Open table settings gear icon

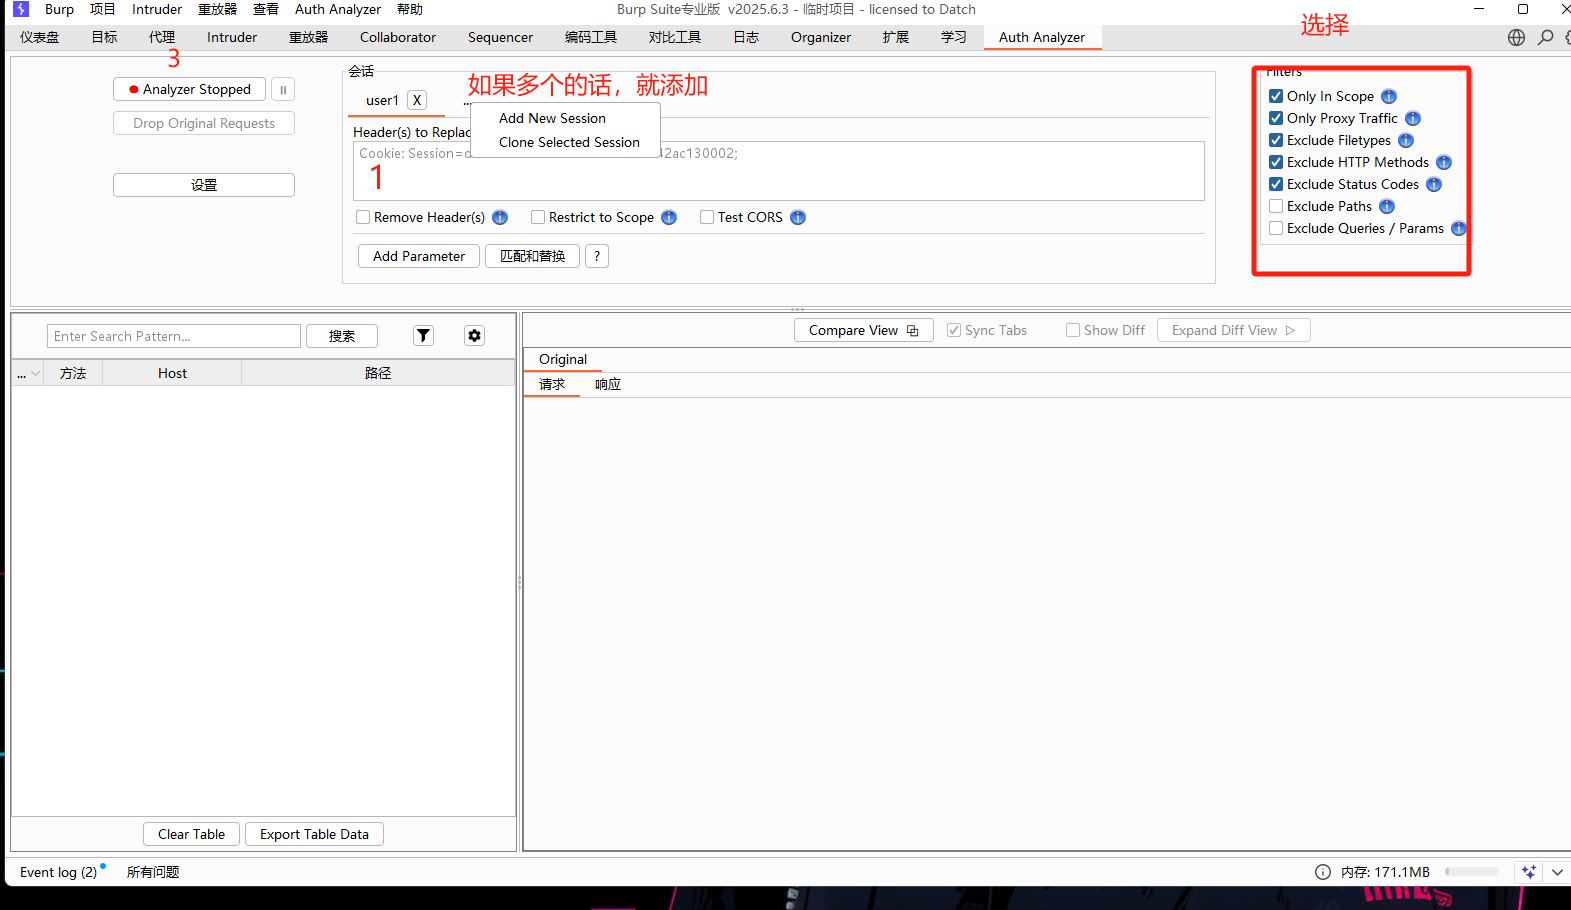[x=474, y=336]
